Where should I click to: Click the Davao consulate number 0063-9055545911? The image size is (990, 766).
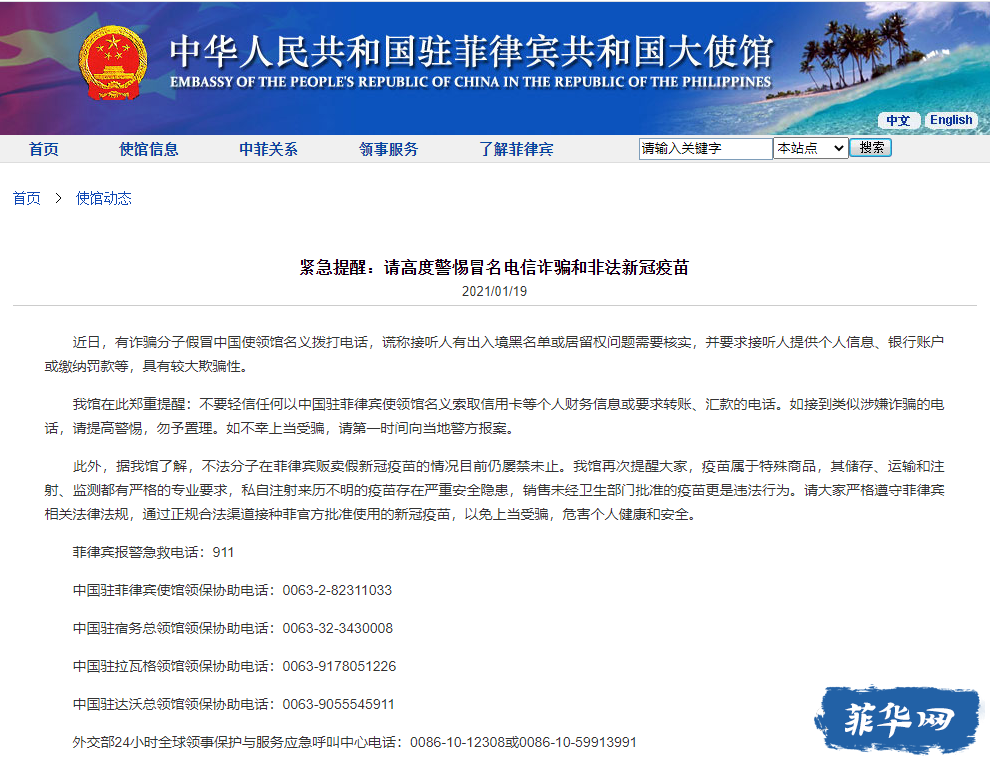click(338, 704)
